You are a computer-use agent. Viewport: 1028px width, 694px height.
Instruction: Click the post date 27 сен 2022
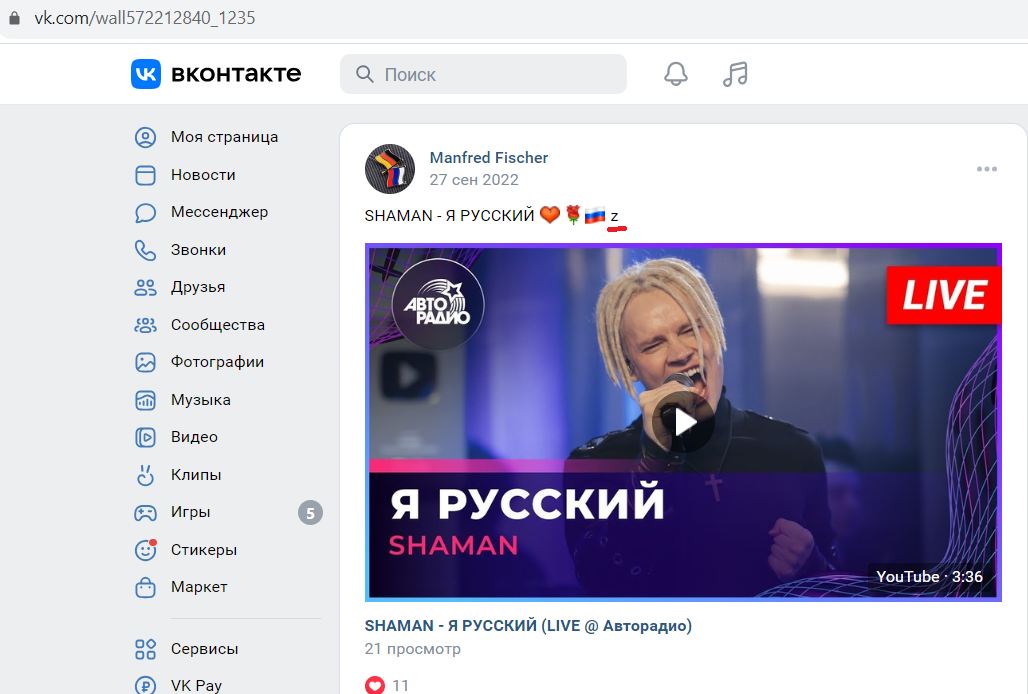coord(473,180)
